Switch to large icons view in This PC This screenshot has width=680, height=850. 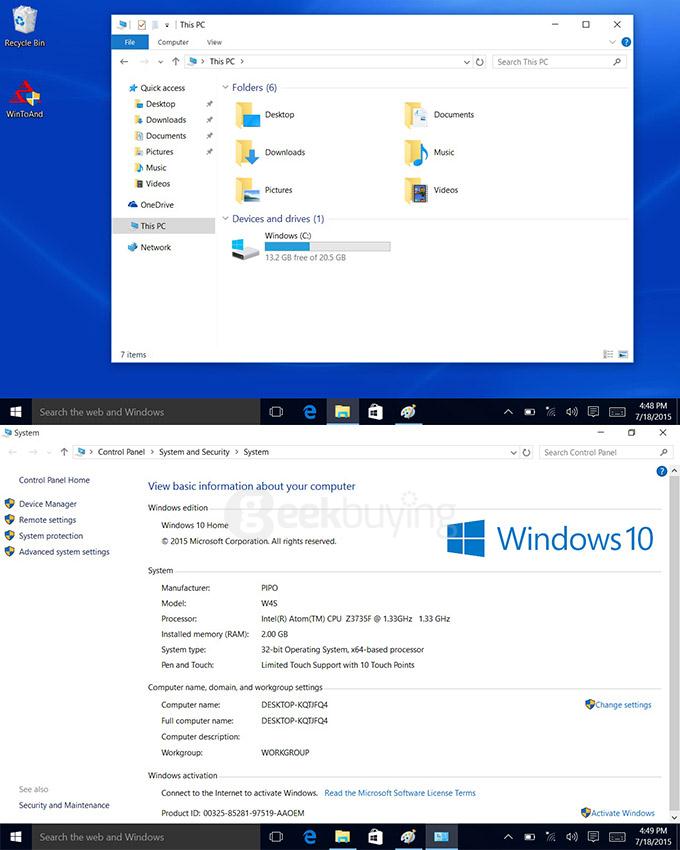coord(623,355)
